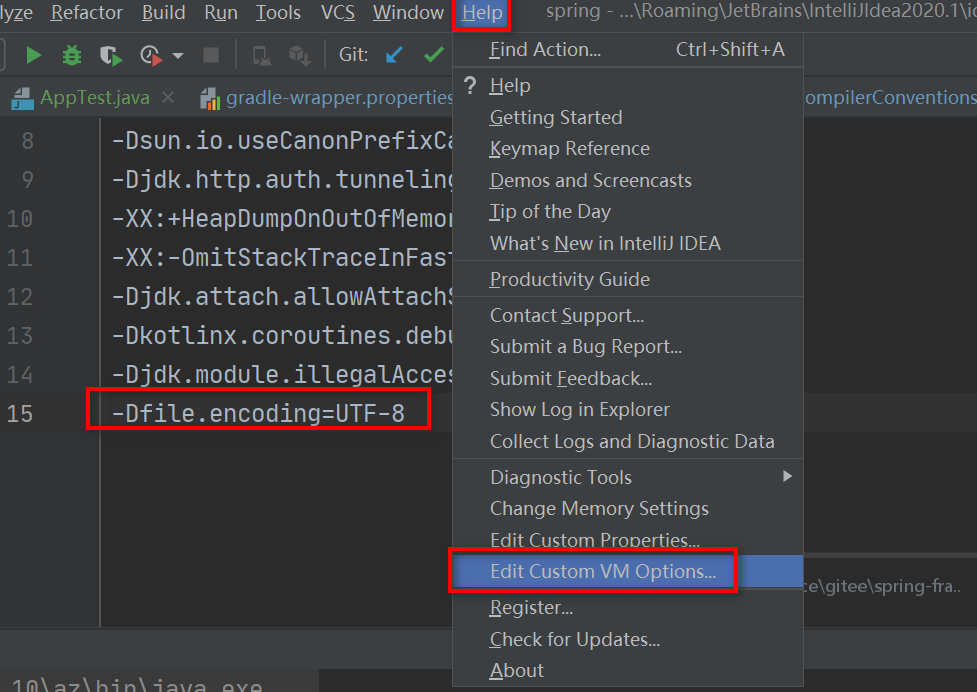The width and height of the screenshot is (977, 692).
Task: Open Demos and Screencasts
Action: (x=628, y=180)
